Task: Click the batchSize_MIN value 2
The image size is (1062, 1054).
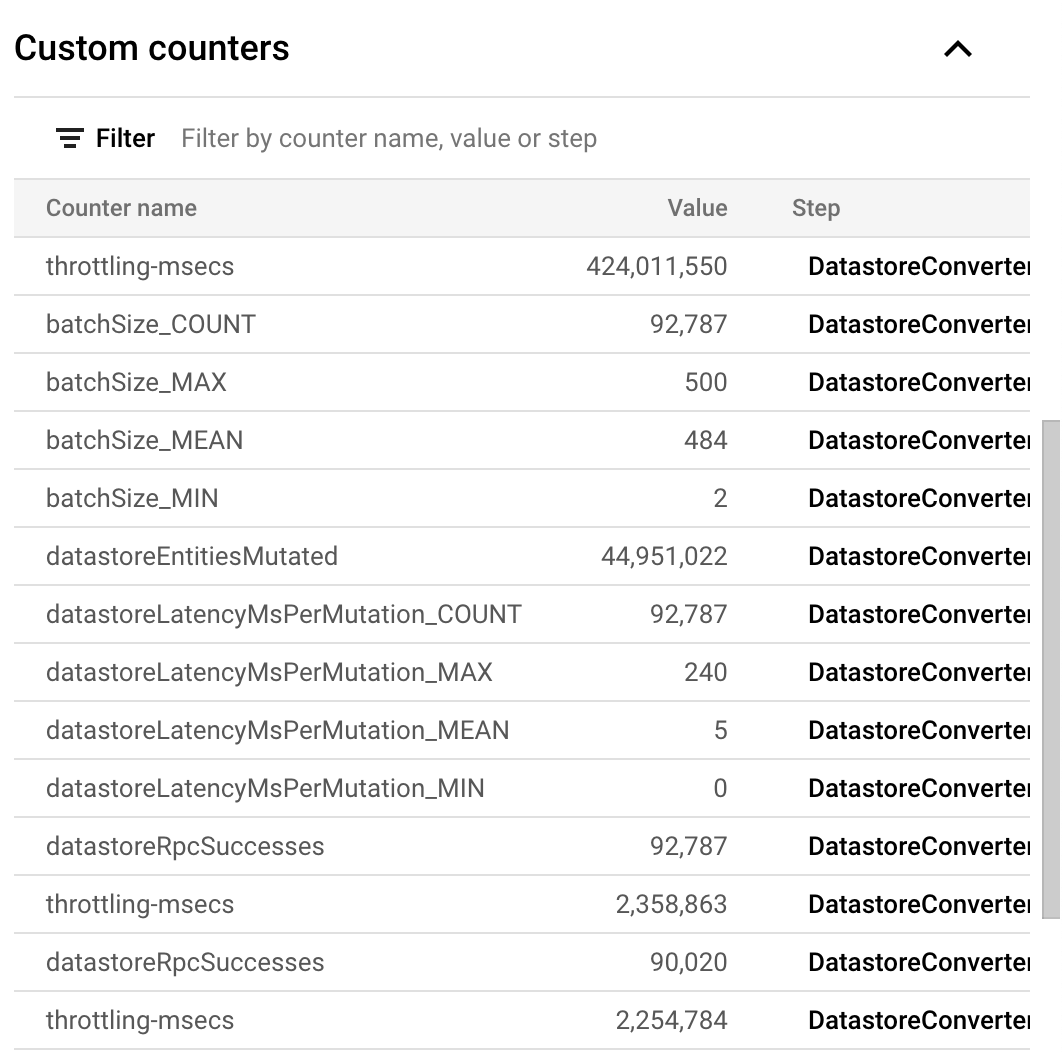Action: 719,498
